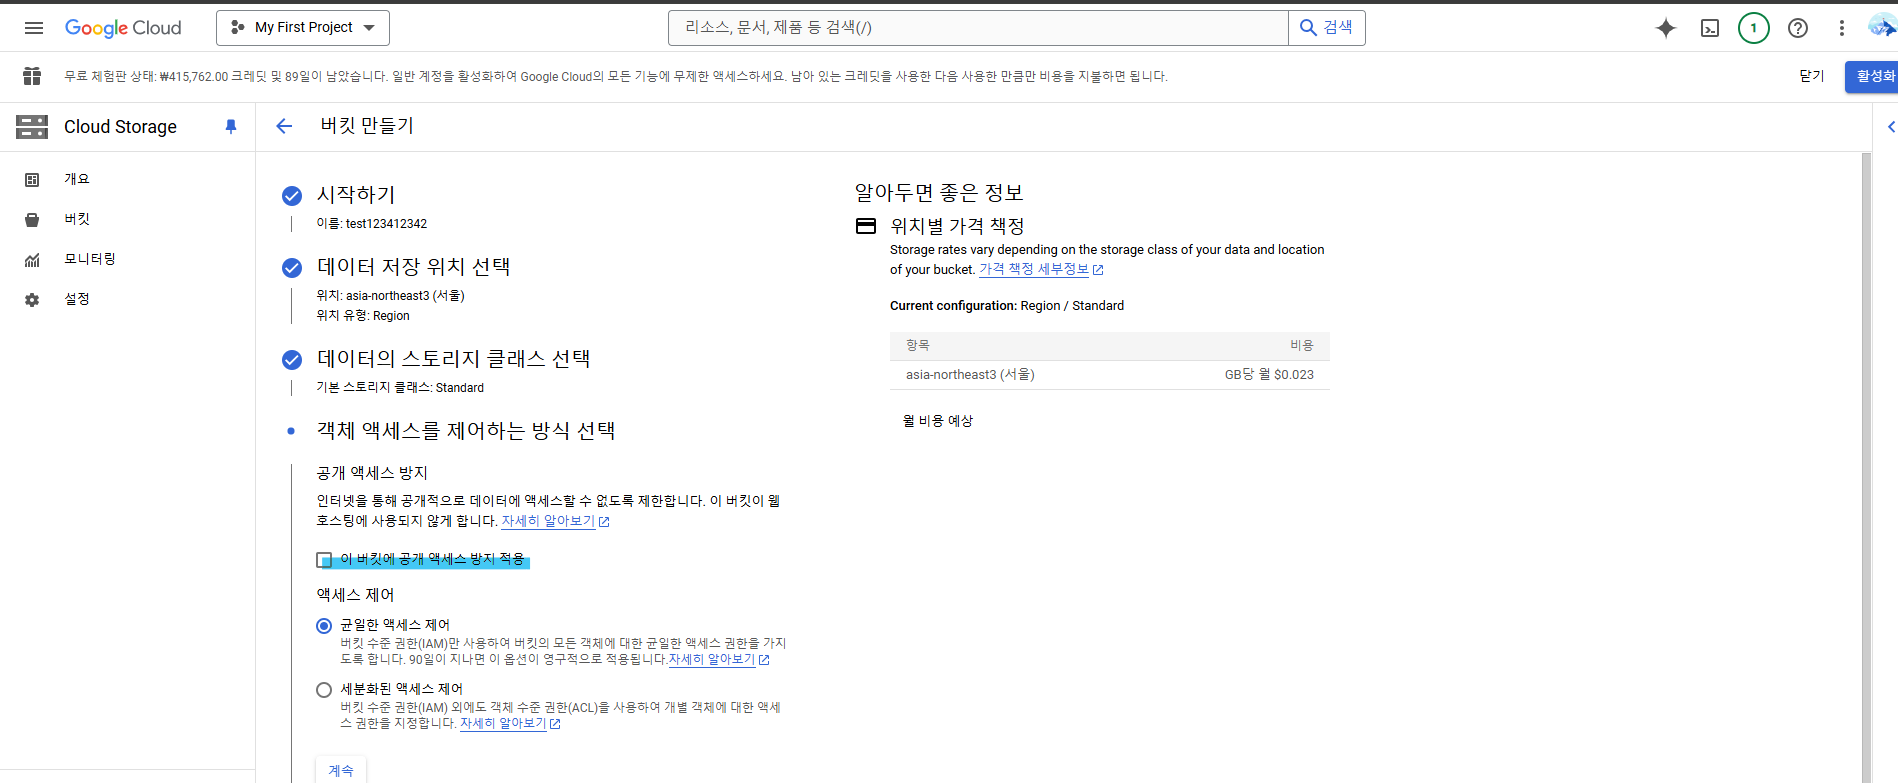Click the vertical page scrollbar
Viewport: 1898px width, 783px height.
[1866, 466]
